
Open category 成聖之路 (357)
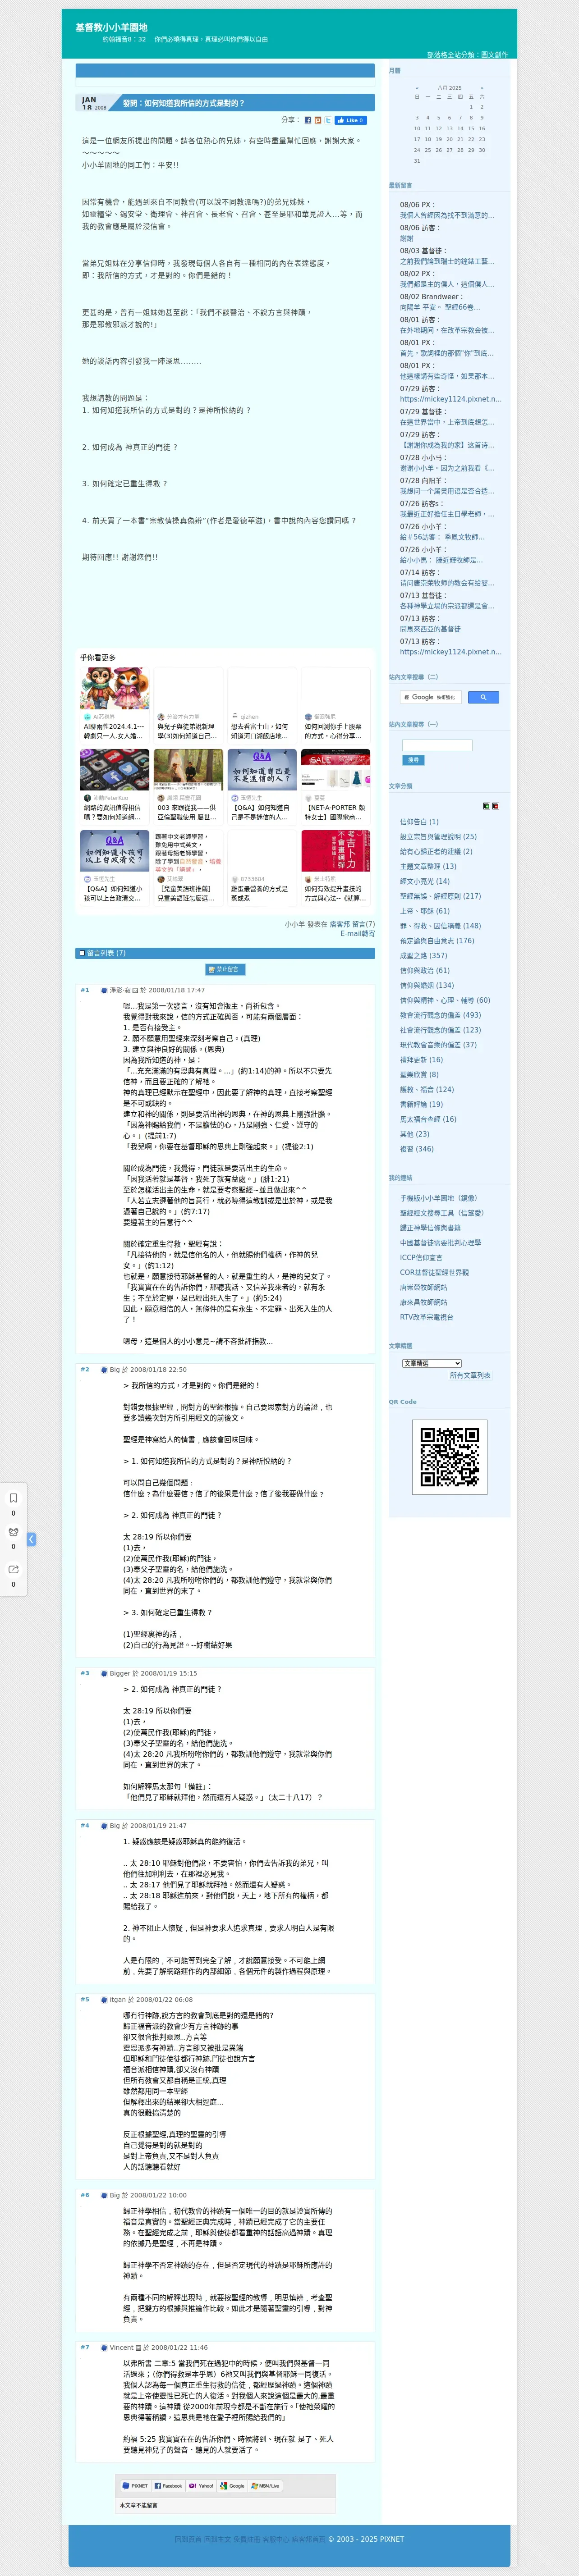point(423,955)
